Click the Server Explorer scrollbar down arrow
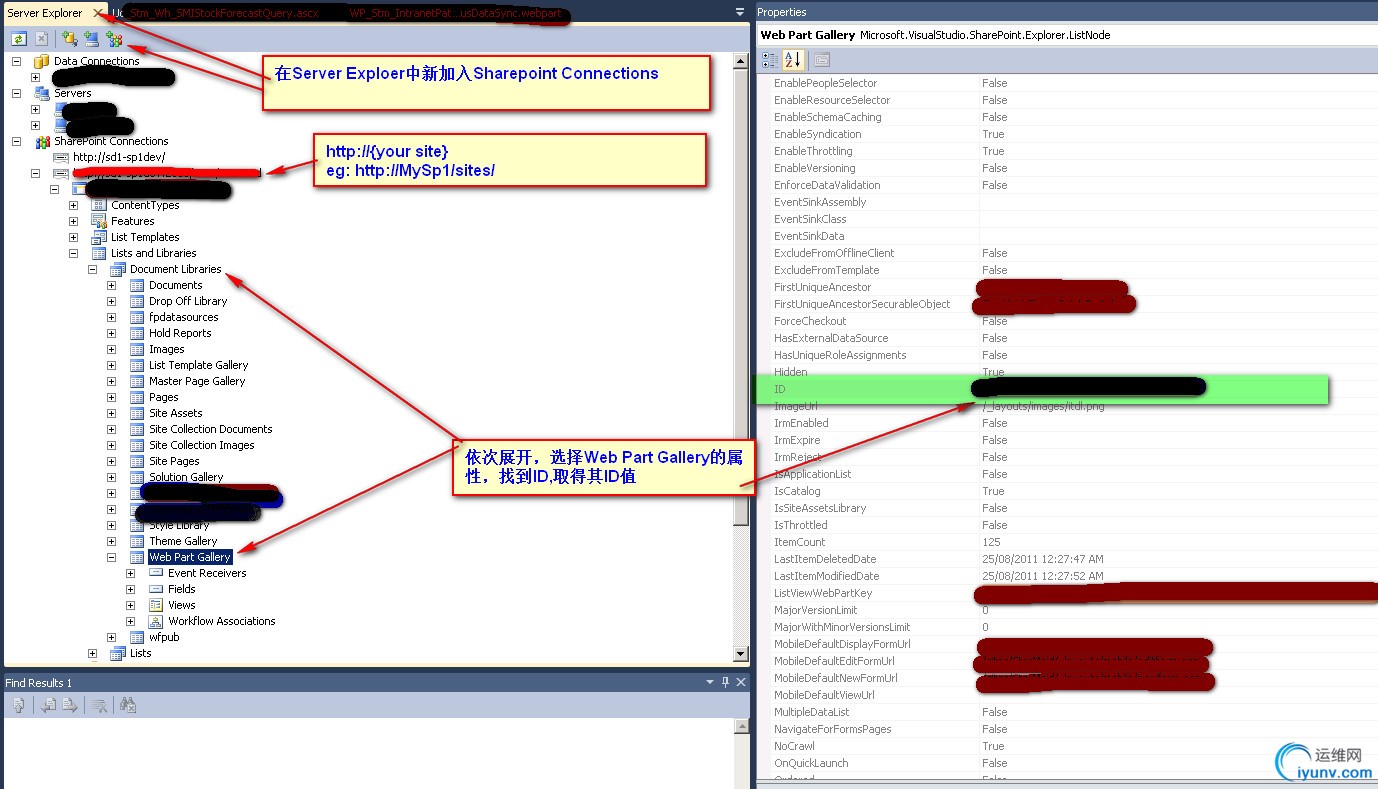 tap(741, 654)
